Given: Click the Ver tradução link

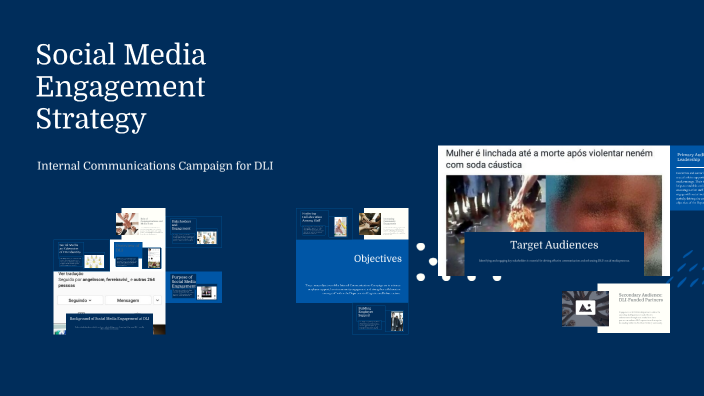Looking at the screenshot, I should [x=71, y=273].
